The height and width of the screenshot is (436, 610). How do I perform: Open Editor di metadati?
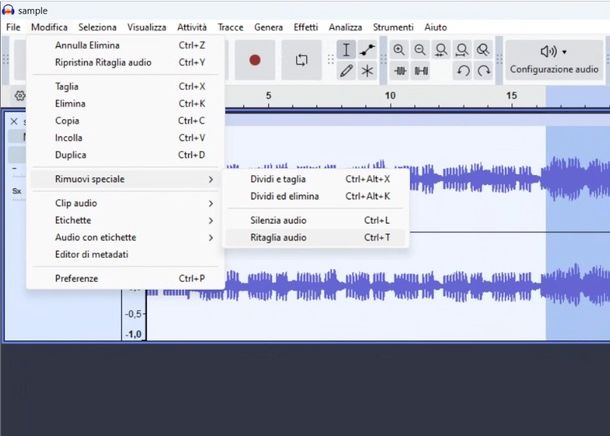click(x=125, y=254)
